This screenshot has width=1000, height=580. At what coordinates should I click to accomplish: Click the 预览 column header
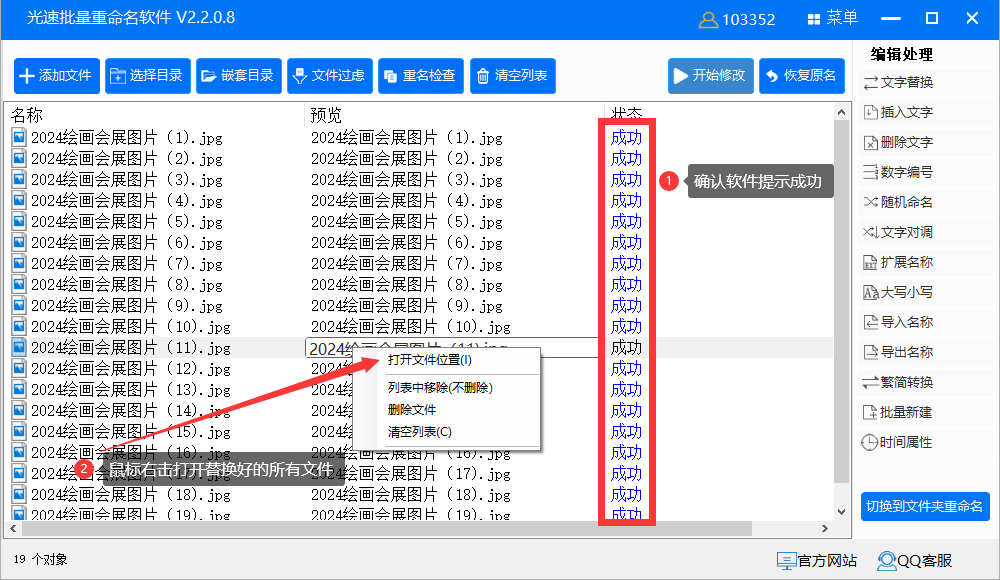pyautogui.click(x=326, y=115)
